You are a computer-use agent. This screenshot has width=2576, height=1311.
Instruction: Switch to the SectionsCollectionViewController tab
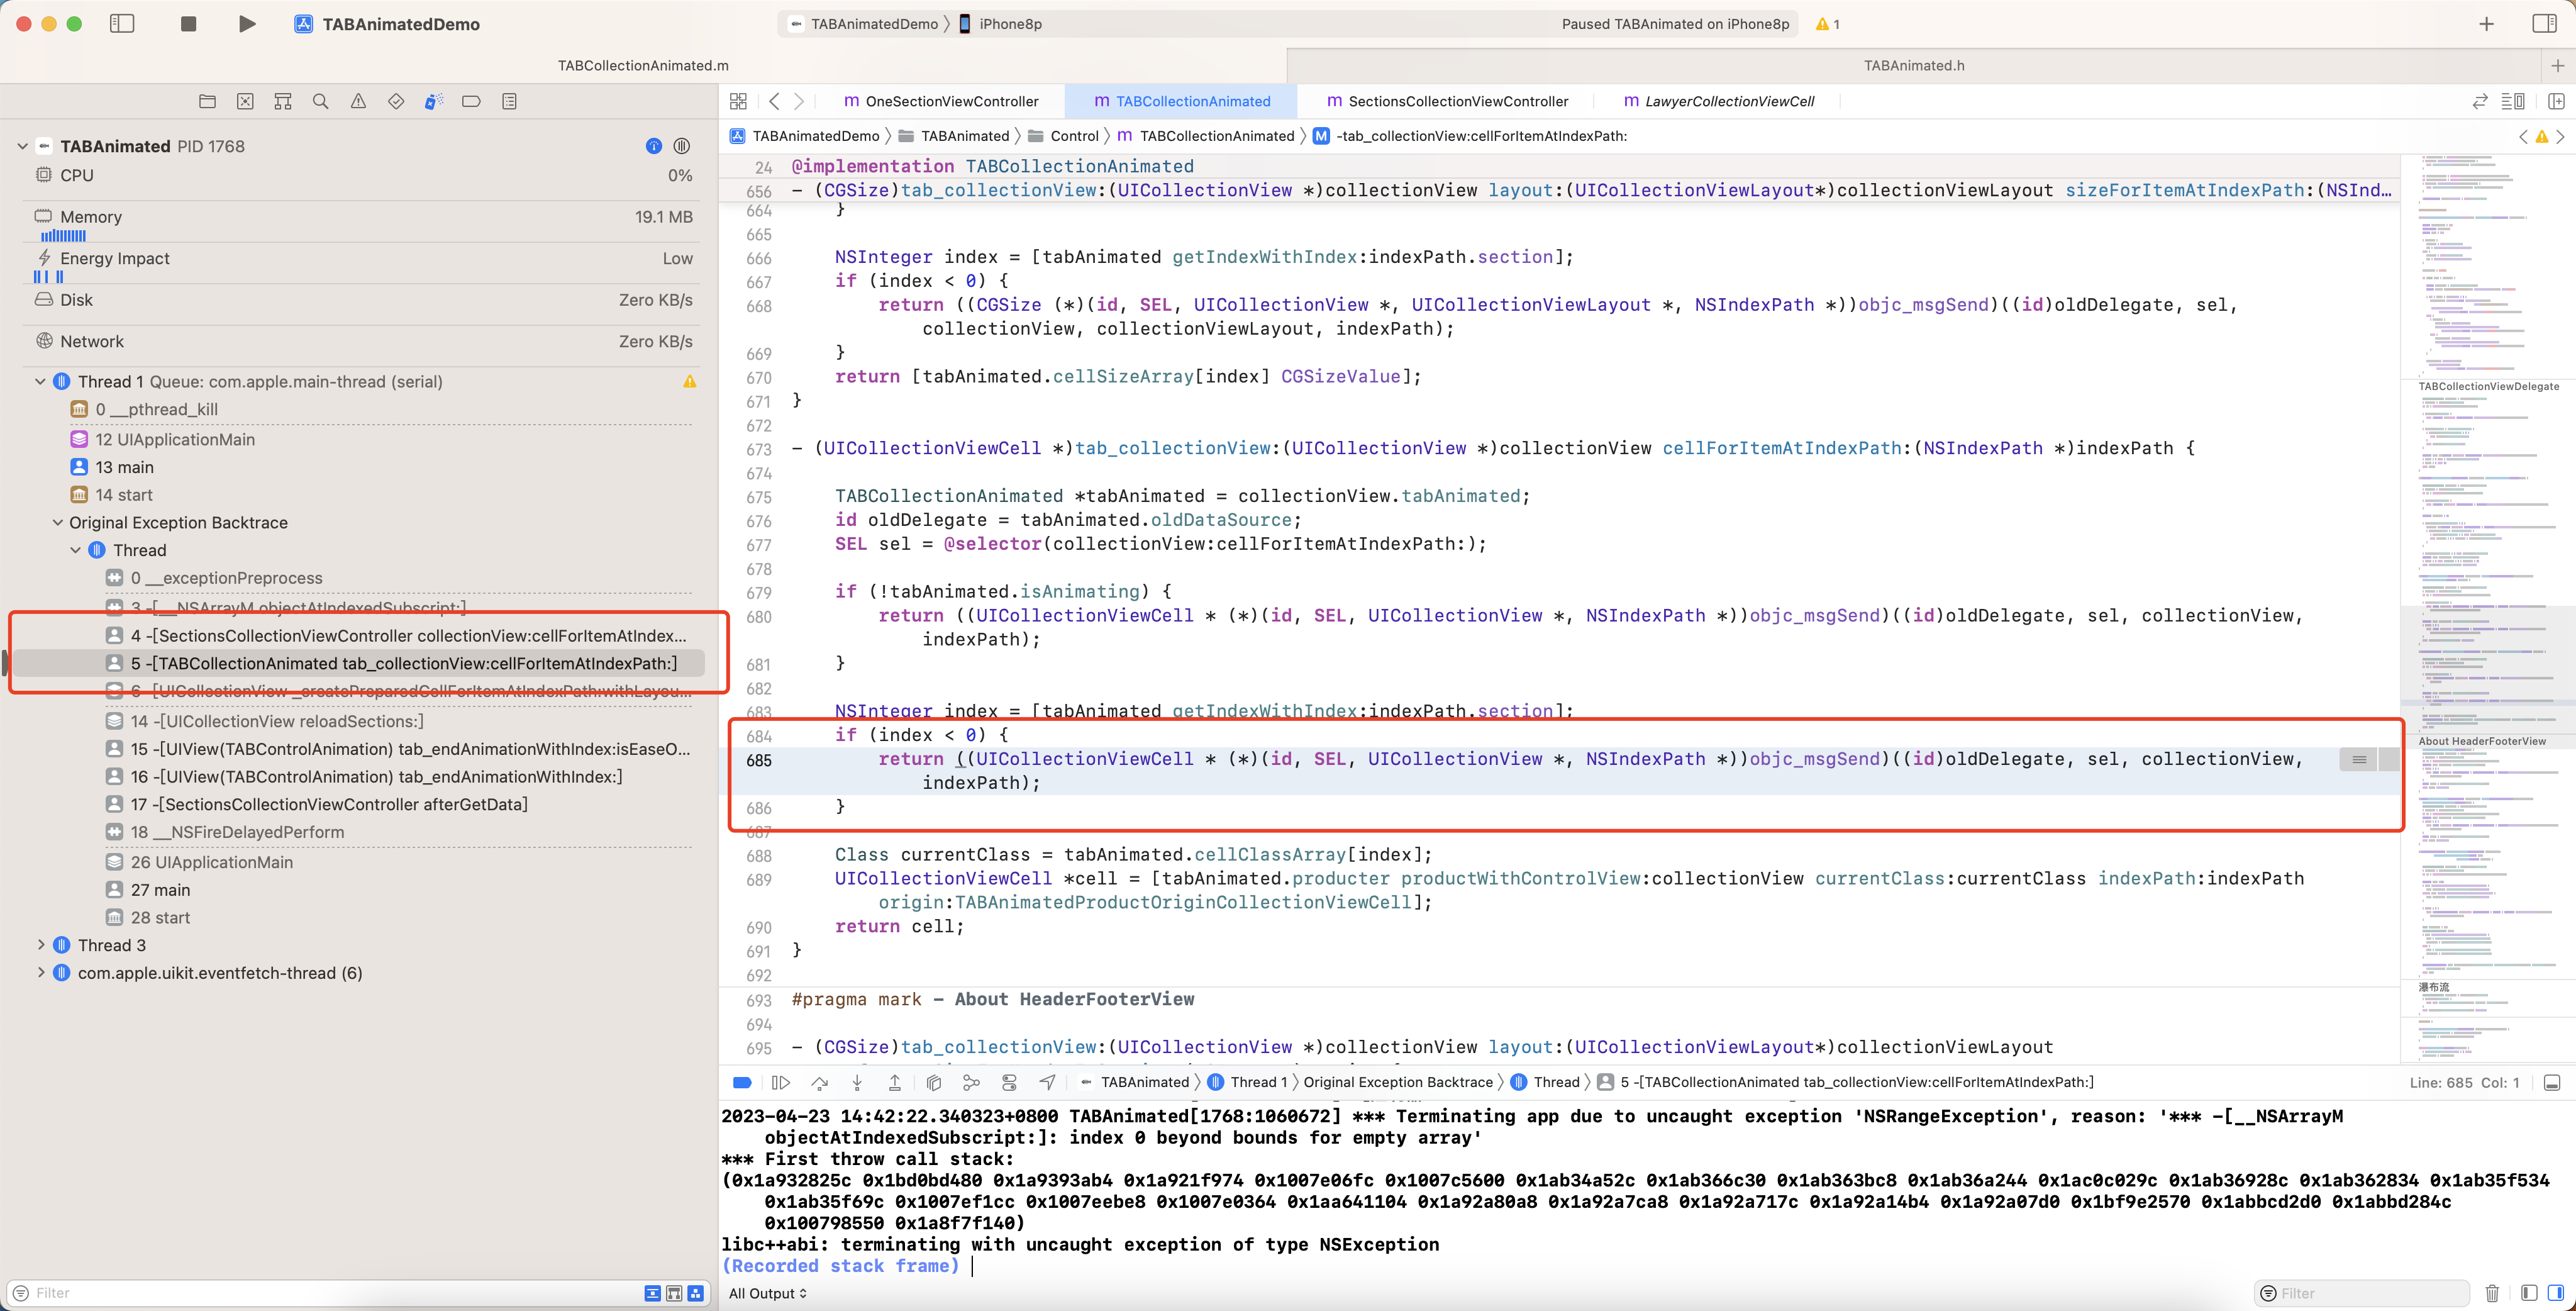(1457, 101)
